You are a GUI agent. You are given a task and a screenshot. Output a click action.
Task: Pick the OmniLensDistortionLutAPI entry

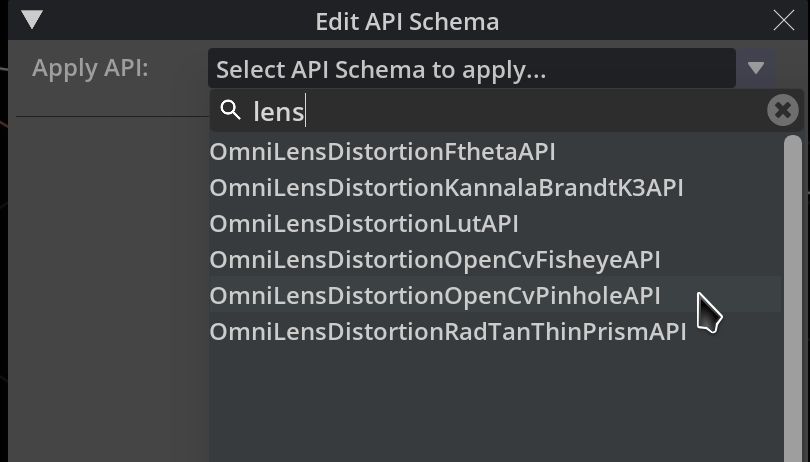pos(364,224)
